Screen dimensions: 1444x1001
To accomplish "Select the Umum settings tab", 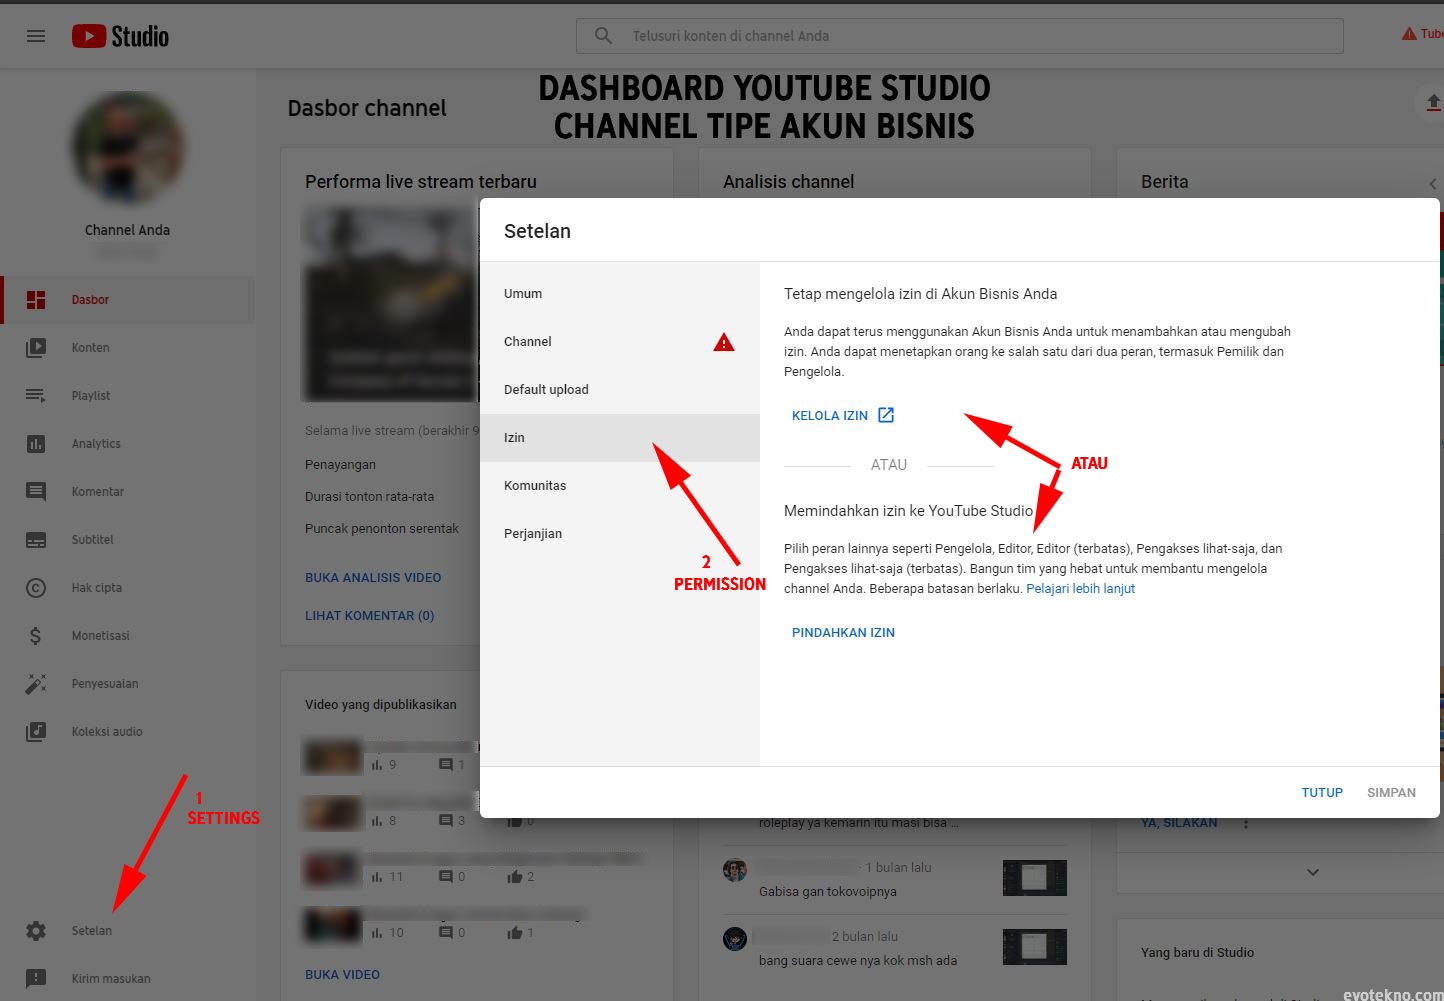I will (620, 294).
